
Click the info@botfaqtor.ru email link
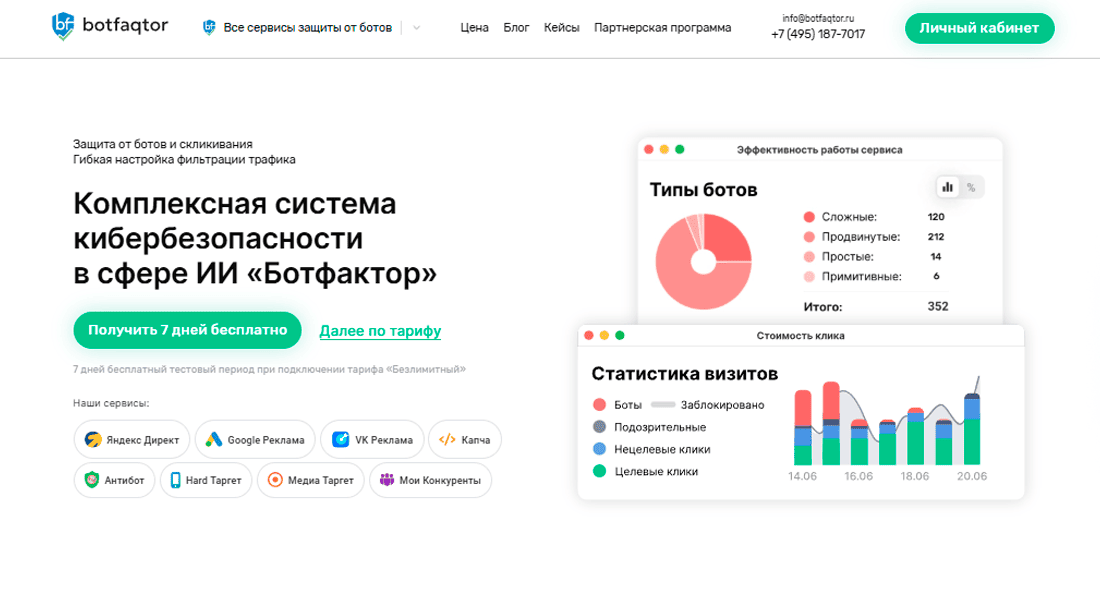point(818,18)
